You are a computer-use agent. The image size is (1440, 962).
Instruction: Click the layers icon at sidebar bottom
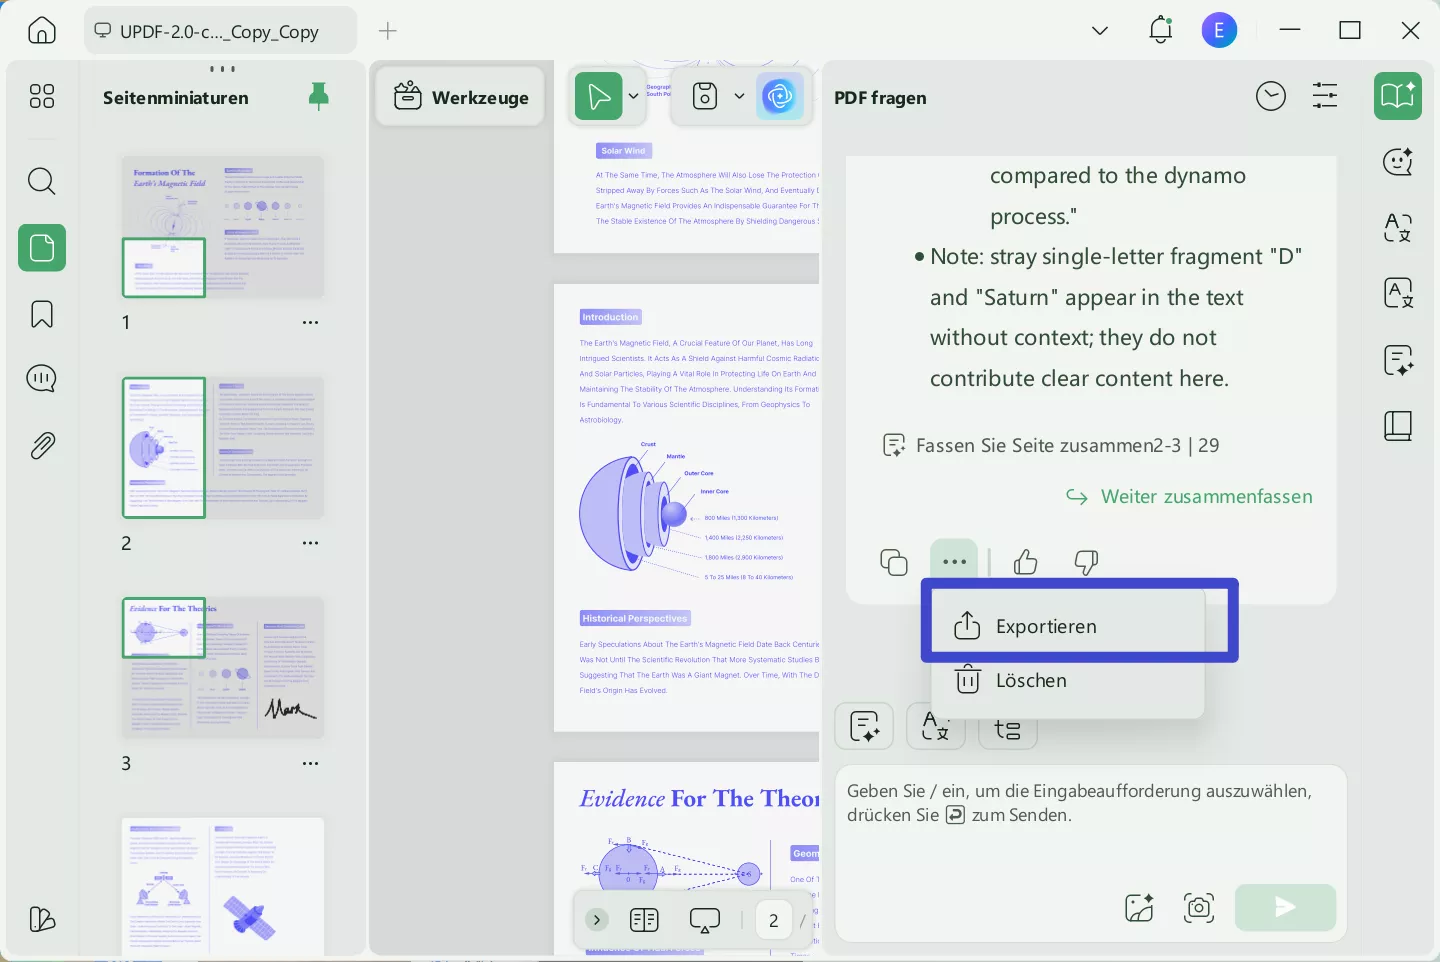(42, 919)
